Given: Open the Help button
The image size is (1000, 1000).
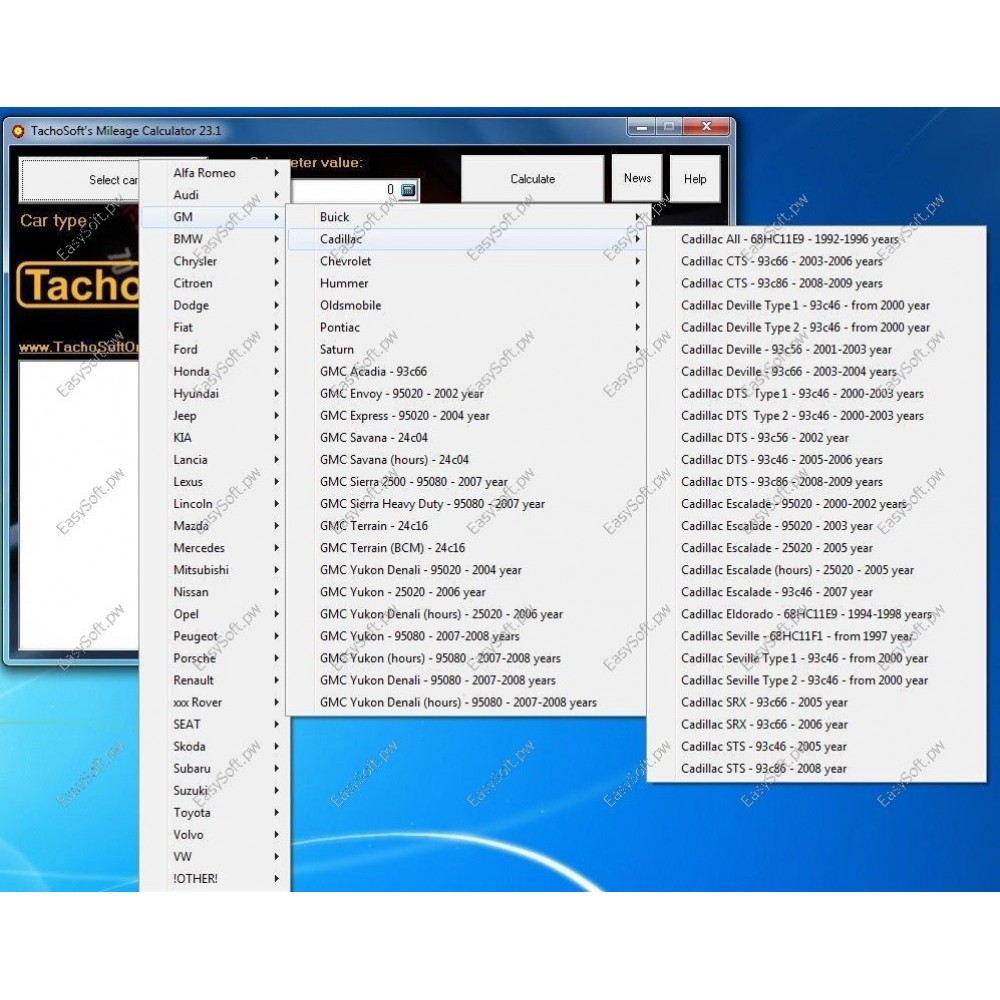Looking at the screenshot, I should [x=695, y=179].
